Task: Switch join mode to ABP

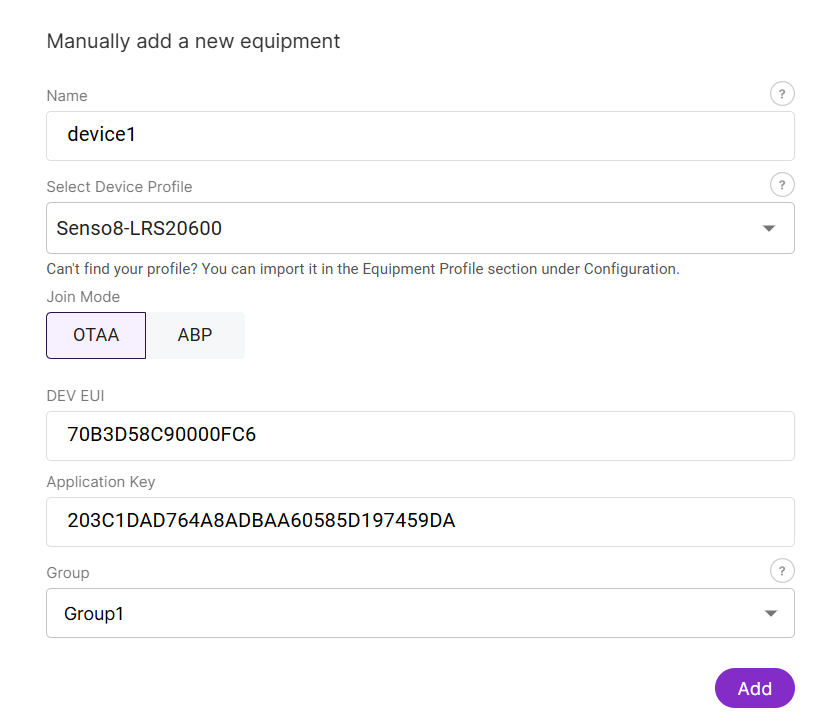Action: (x=196, y=335)
